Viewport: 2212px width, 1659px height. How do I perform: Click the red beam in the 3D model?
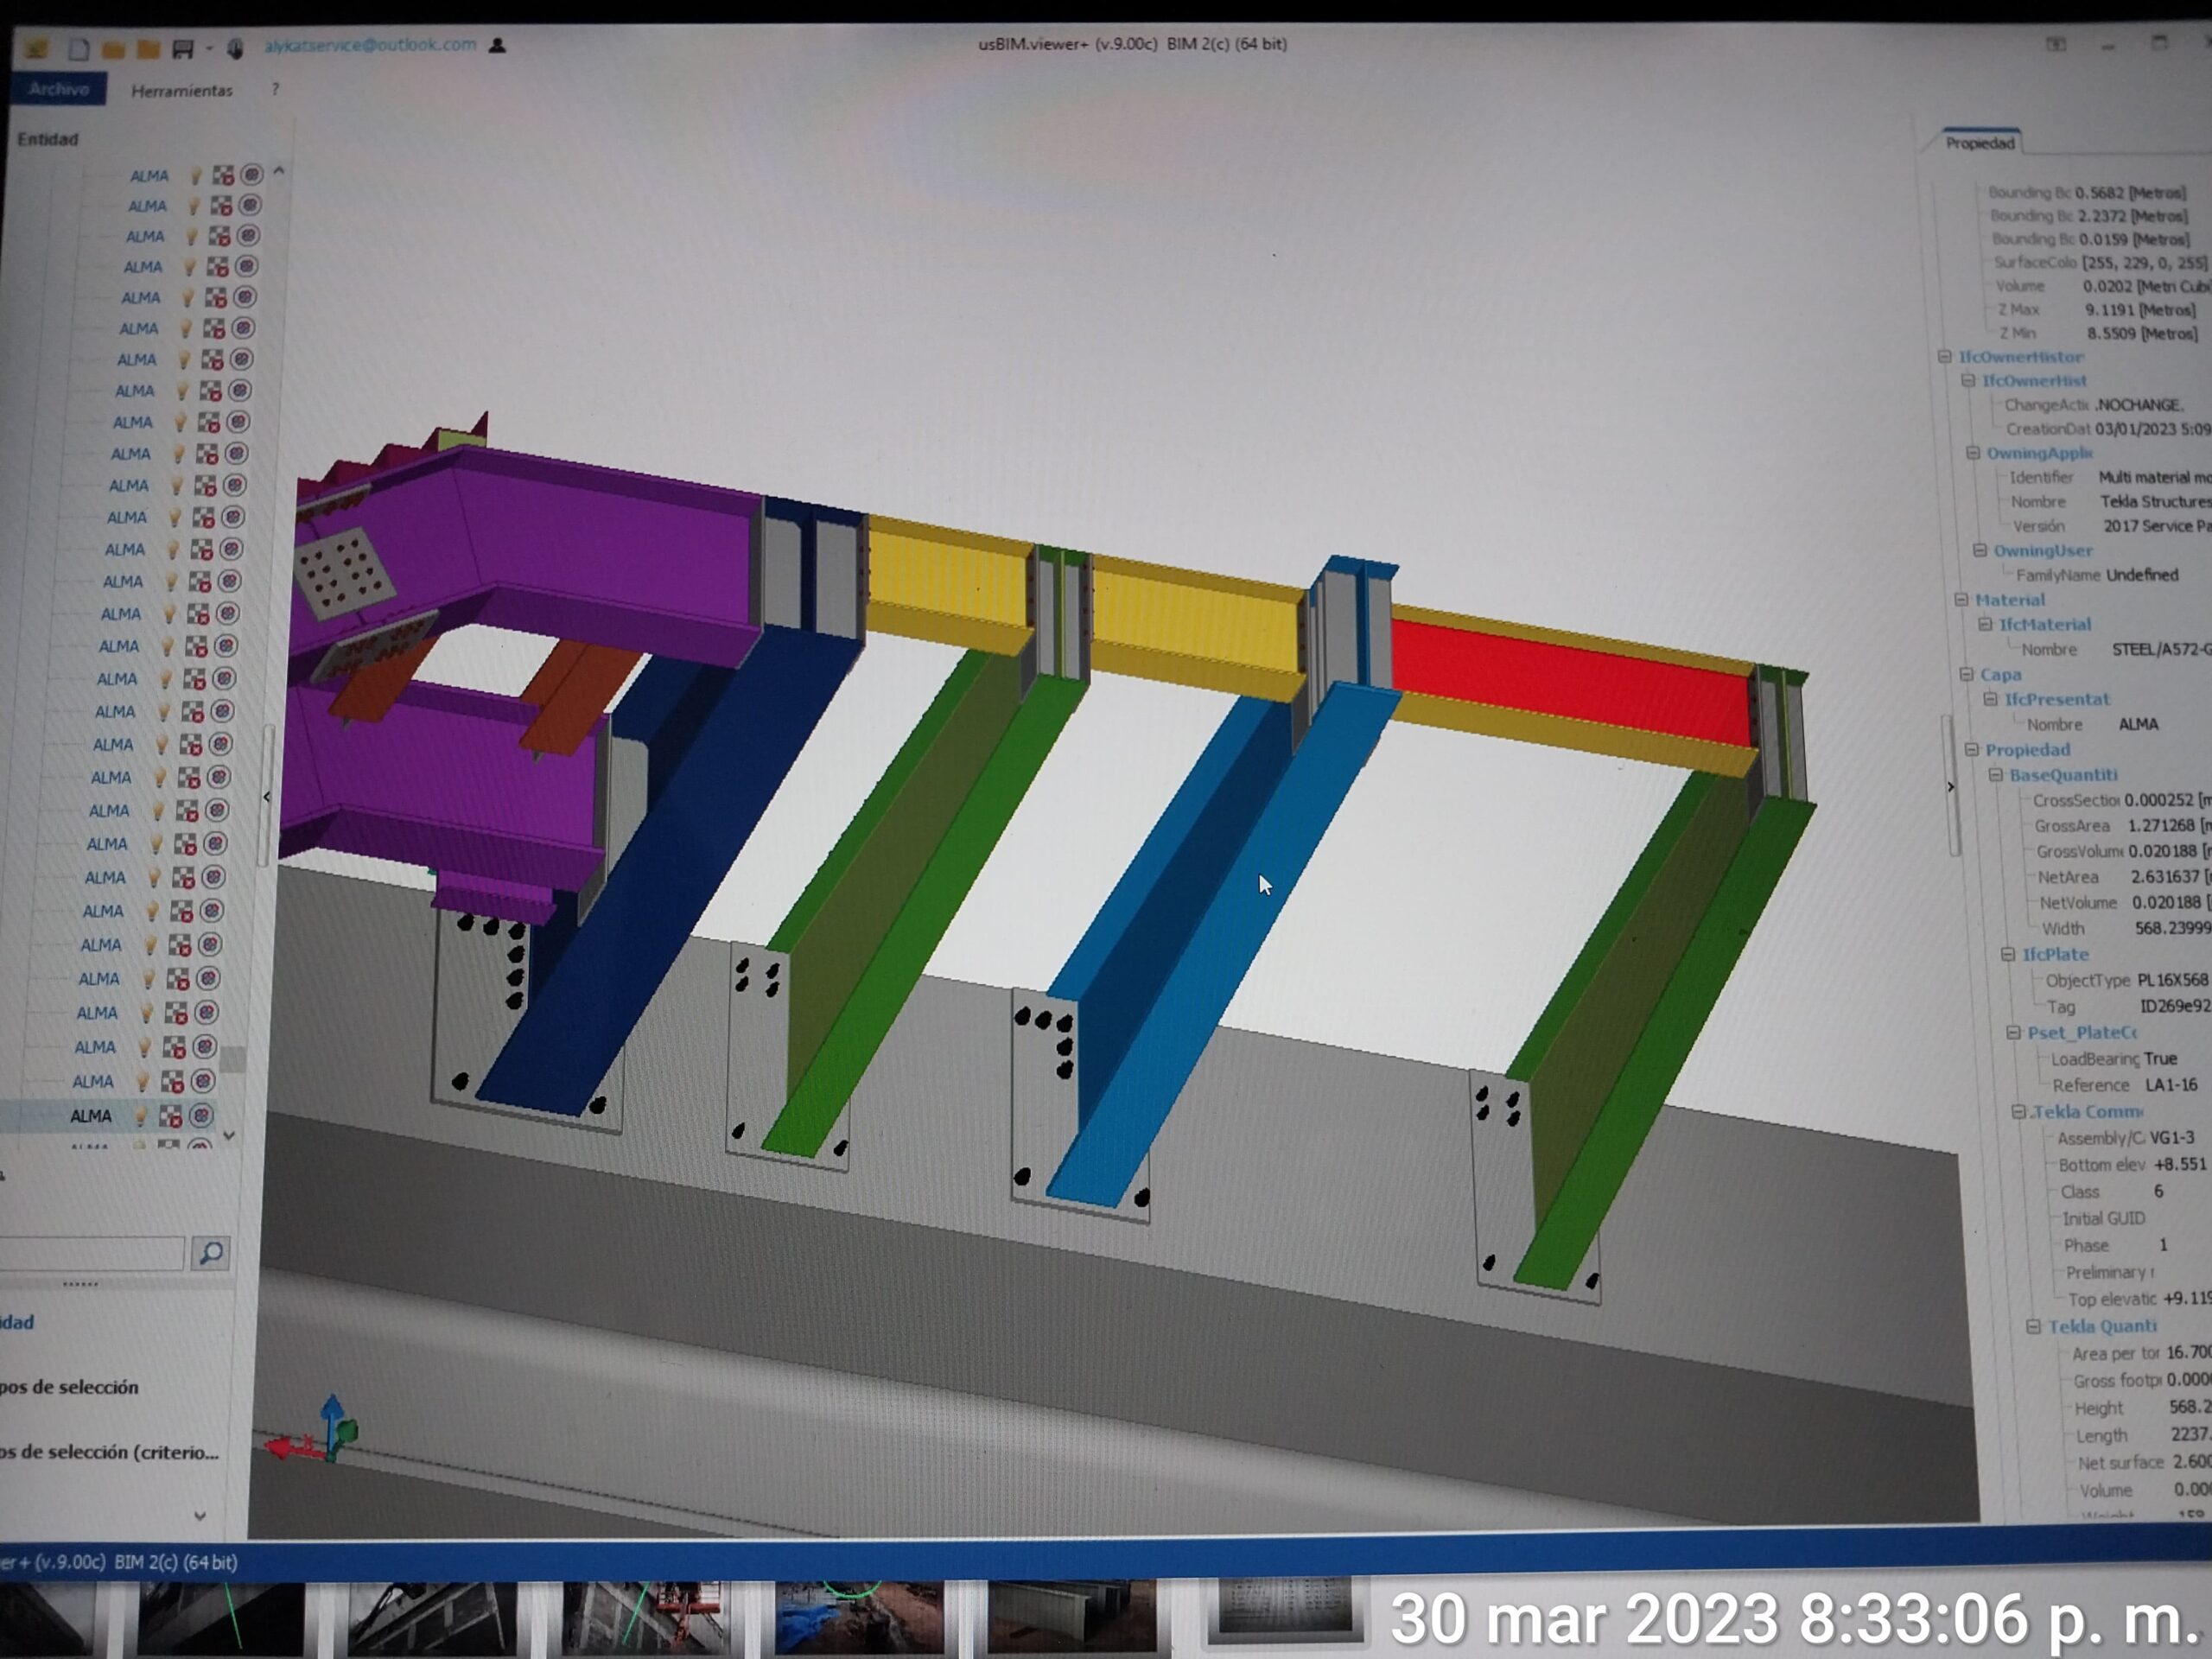click(x=1570, y=680)
